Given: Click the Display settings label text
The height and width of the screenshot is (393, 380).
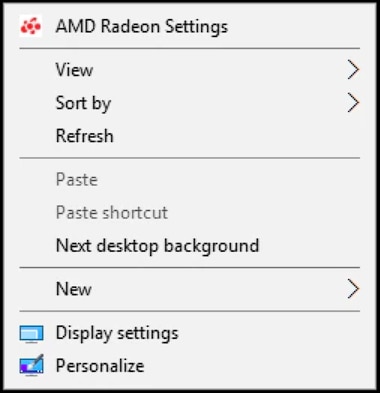Looking at the screenshot, I should [117, 333].
